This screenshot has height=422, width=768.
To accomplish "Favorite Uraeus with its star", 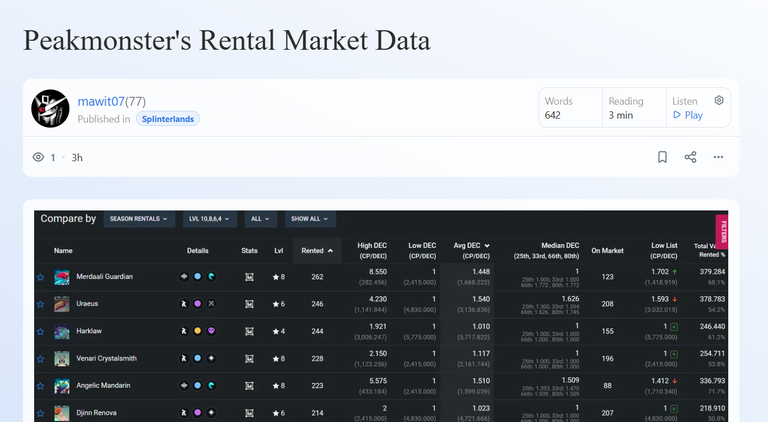I will 41,304.
